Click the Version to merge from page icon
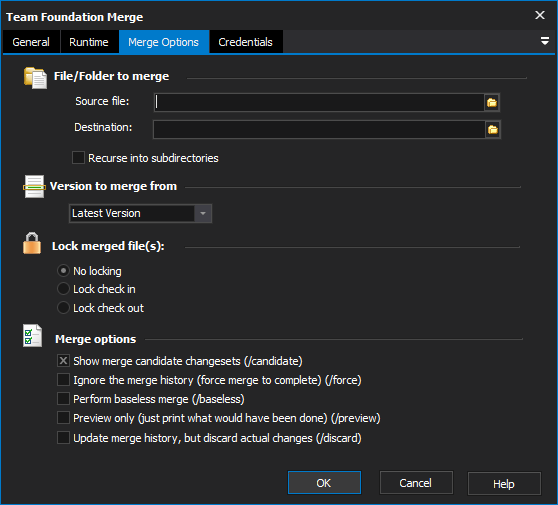The width and height of the screenshot is (558, 505). coord(34,186)
